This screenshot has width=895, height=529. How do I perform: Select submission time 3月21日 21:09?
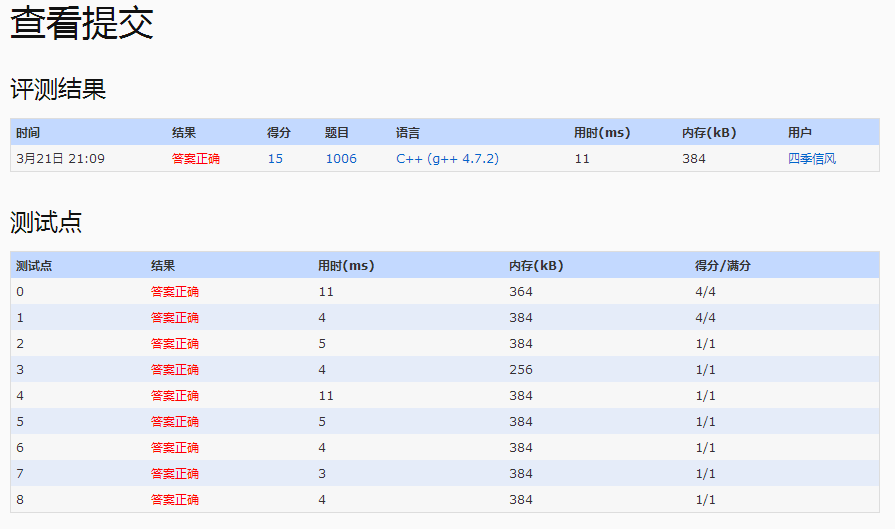click(x=61, y=159)
